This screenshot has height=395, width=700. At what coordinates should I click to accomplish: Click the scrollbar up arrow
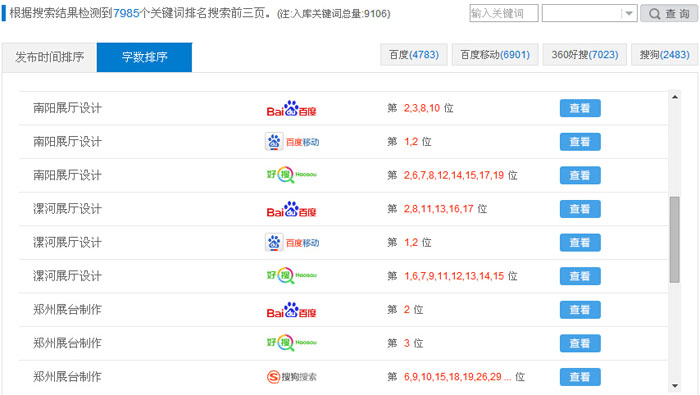tap(675, 97)
